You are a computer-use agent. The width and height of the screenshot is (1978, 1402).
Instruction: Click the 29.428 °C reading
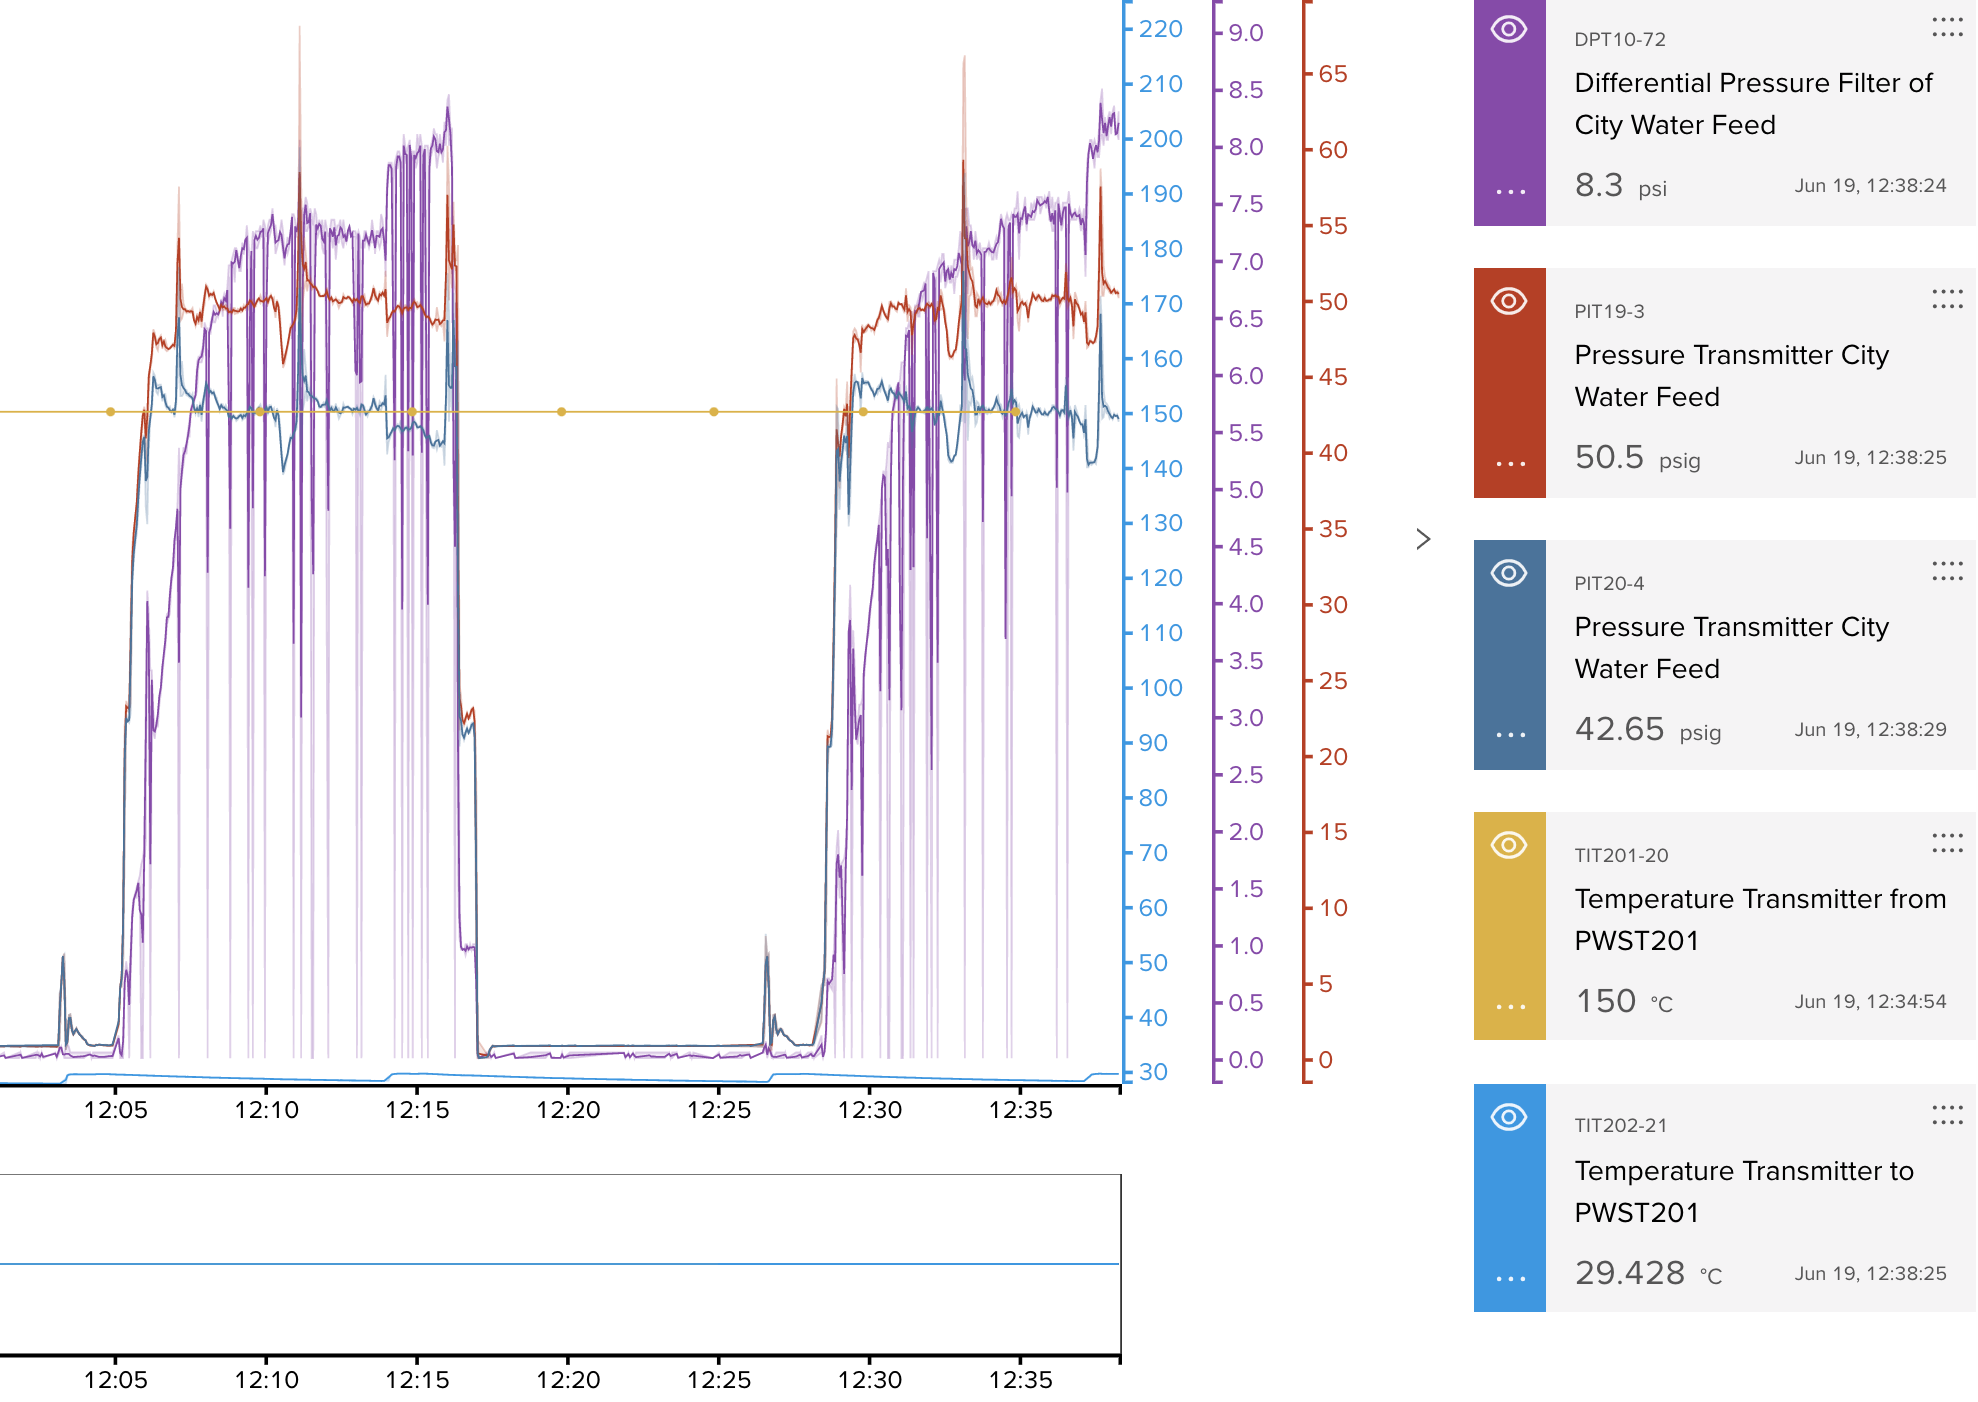(1648, 1274)
